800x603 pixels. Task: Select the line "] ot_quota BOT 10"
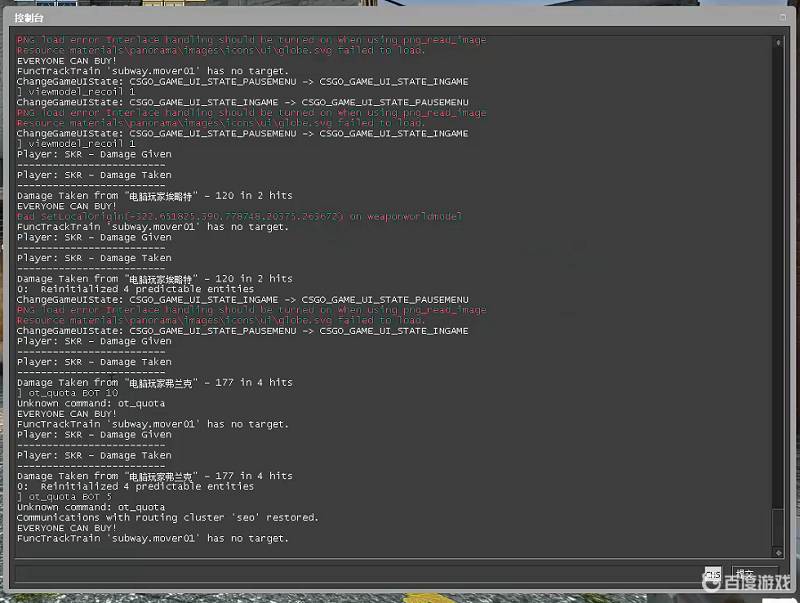(x=67, y=393)
